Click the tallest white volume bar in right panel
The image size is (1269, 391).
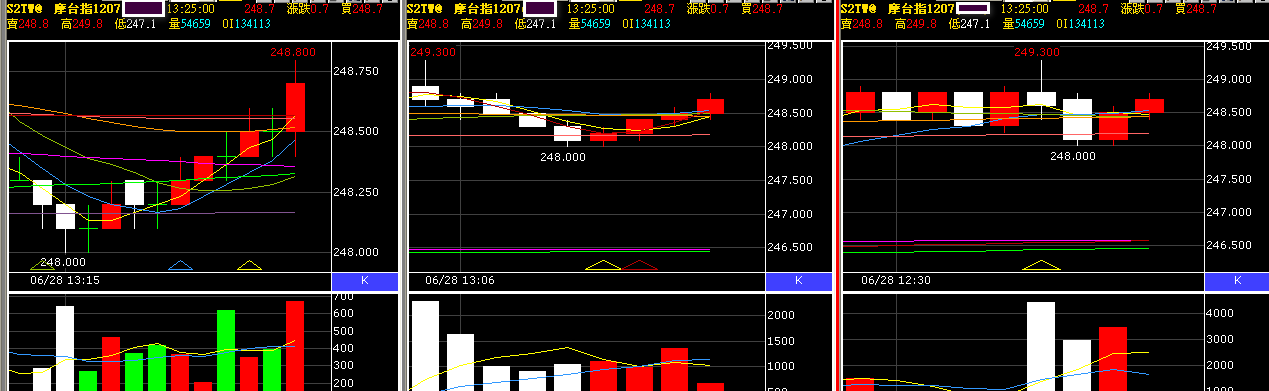1041,346
